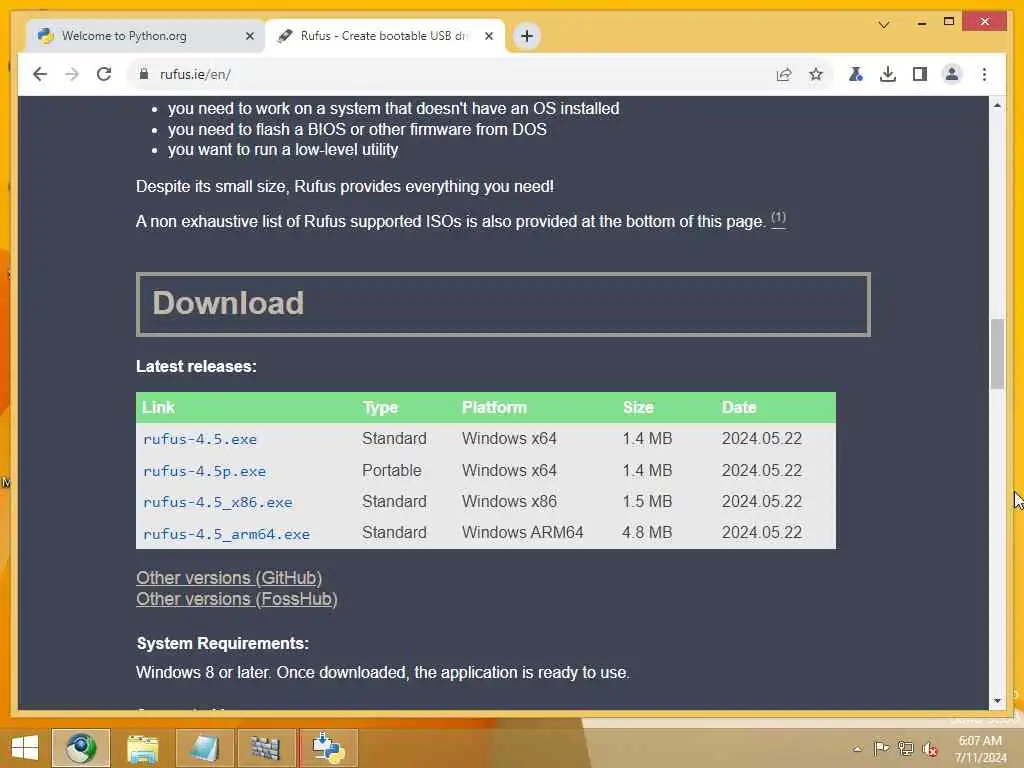Click the Portable type cell
This screenshot has width=1024, height=768.
392,470
